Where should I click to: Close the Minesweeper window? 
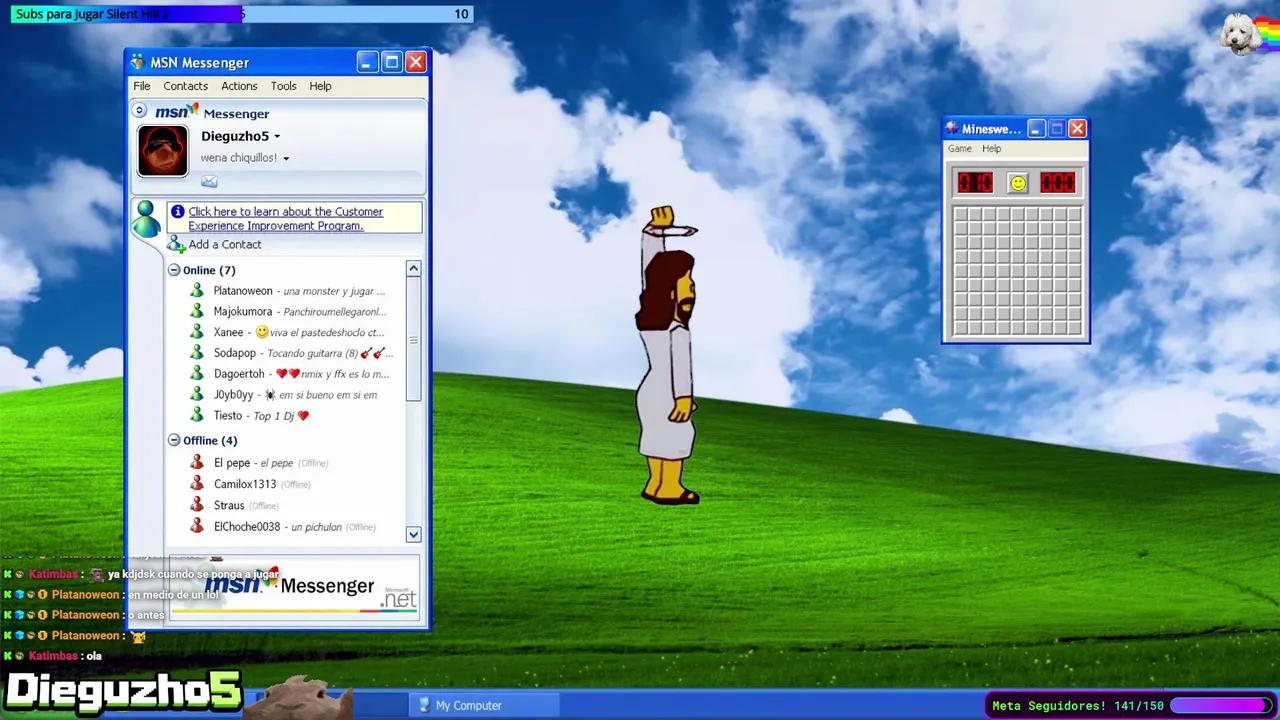(x=1077, y=129)
